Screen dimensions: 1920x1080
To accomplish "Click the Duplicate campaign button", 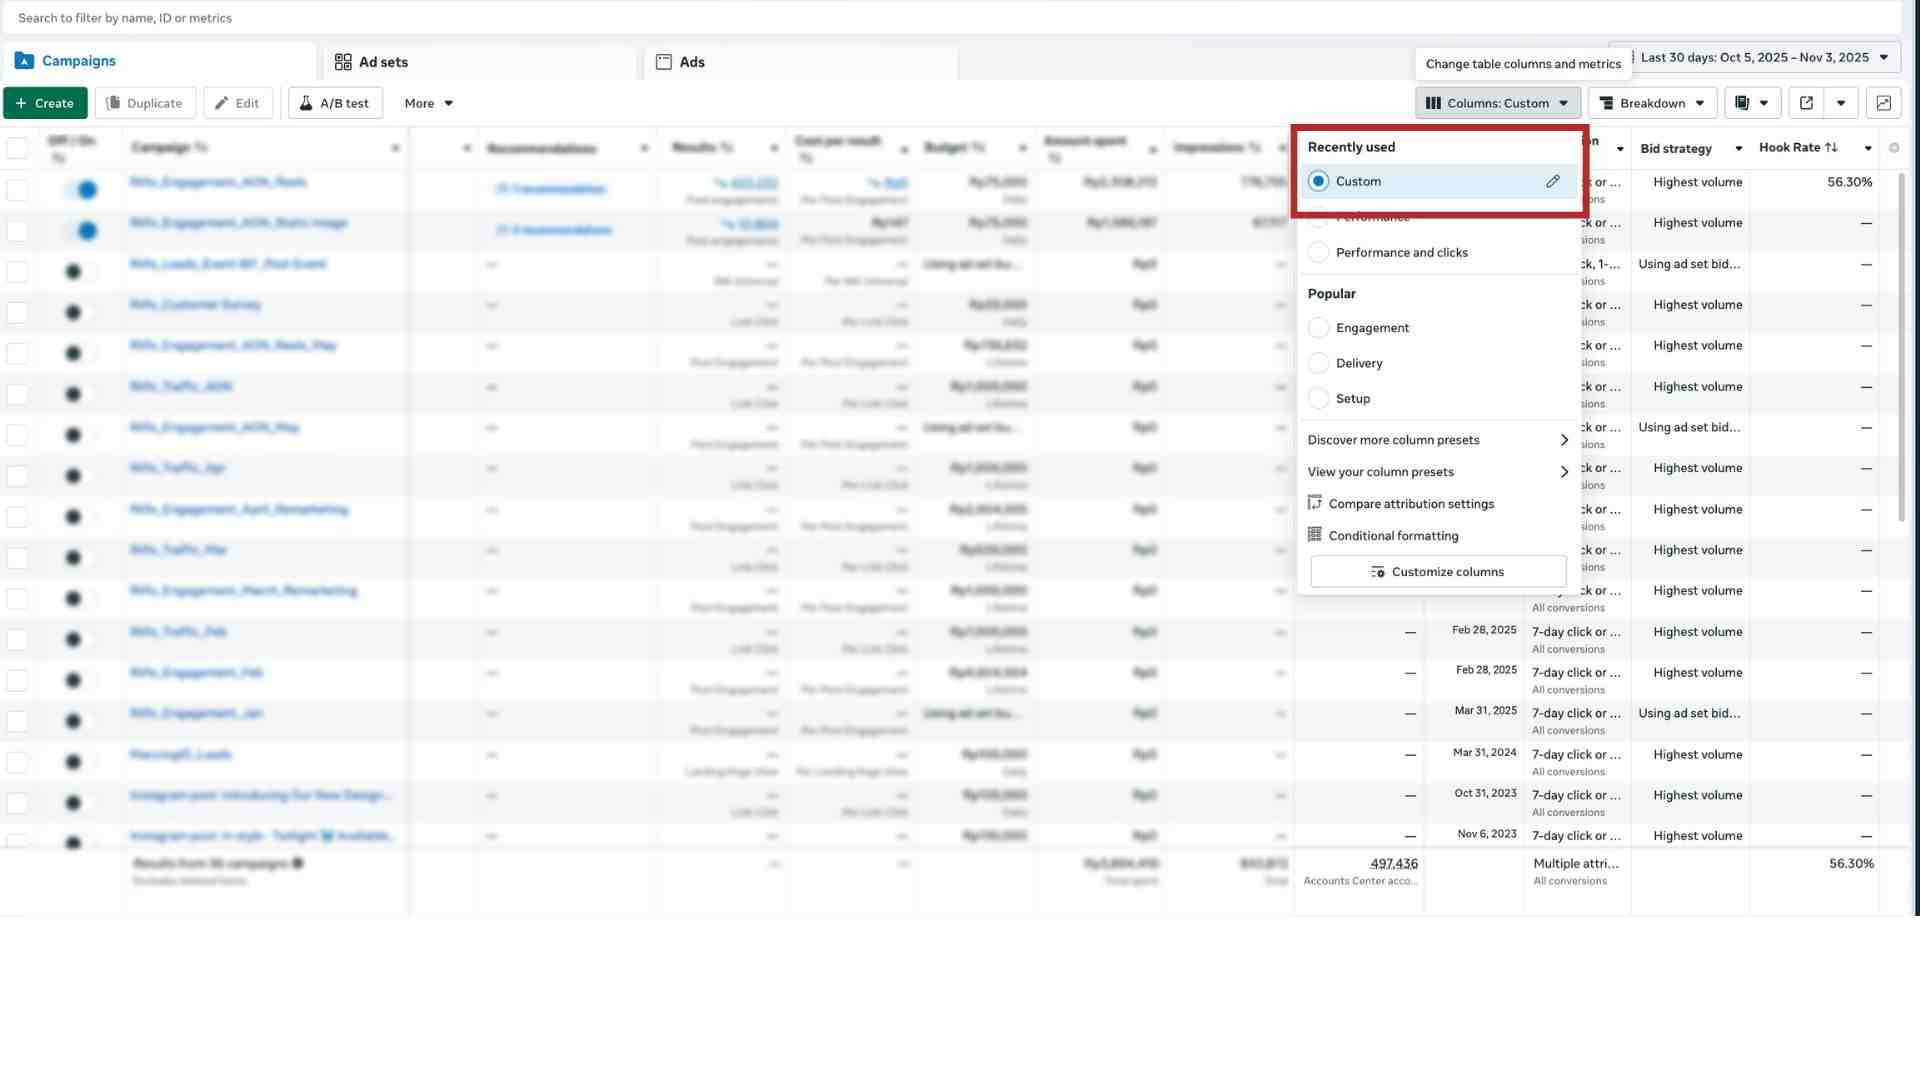I will click(x=145, y=103).
